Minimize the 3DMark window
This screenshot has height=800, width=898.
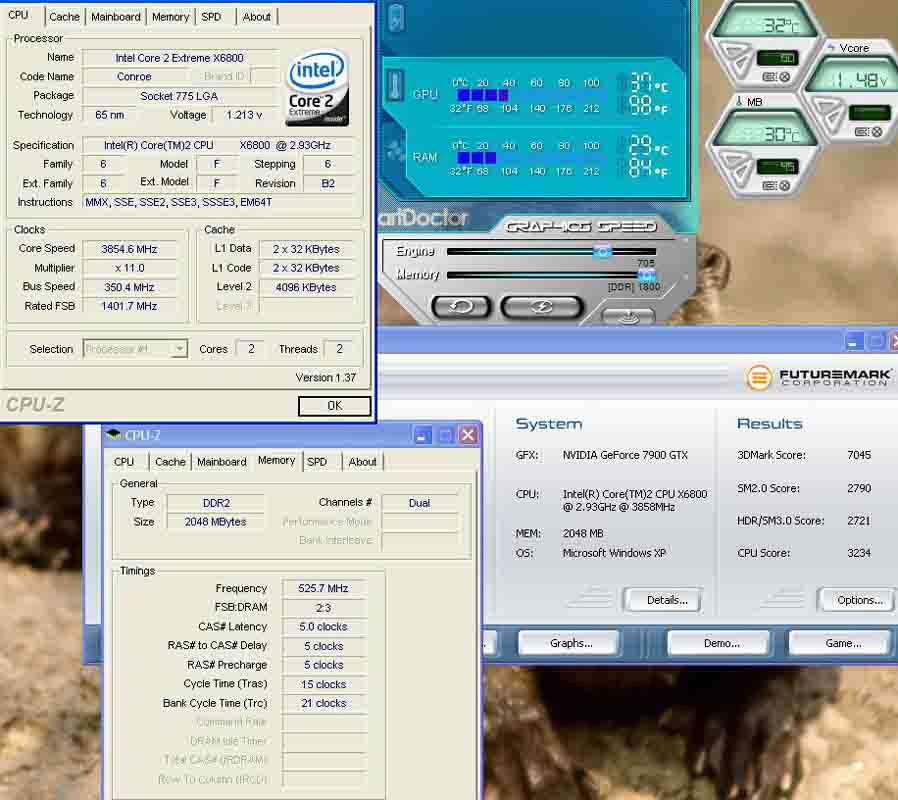click(x=854, y=341)
